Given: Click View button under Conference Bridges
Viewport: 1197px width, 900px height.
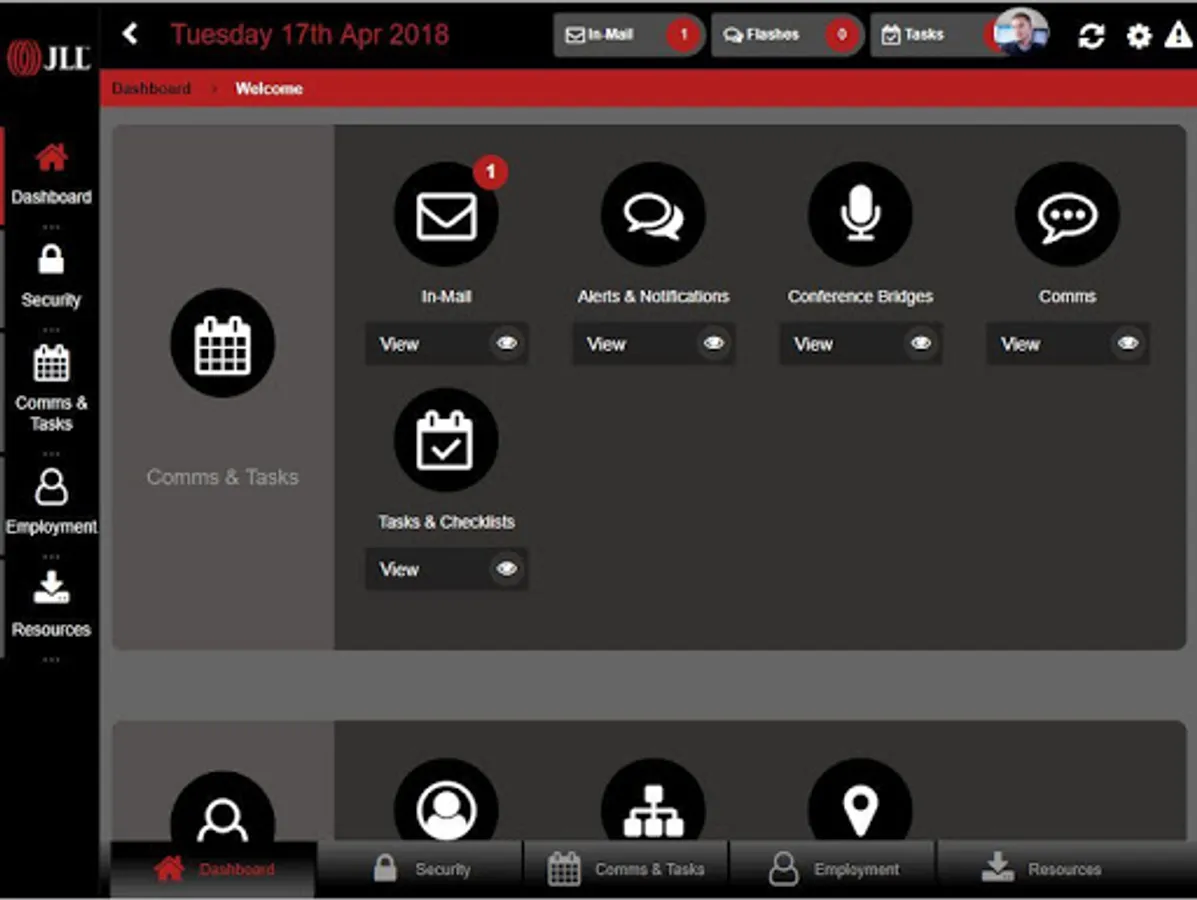Looking at the screenshot, I should (x=860, y=344).
